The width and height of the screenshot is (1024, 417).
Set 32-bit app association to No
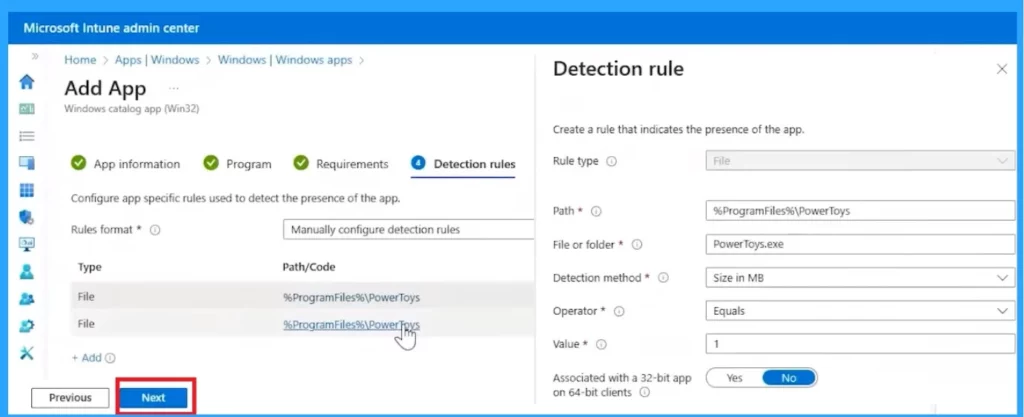pos(789,378)
